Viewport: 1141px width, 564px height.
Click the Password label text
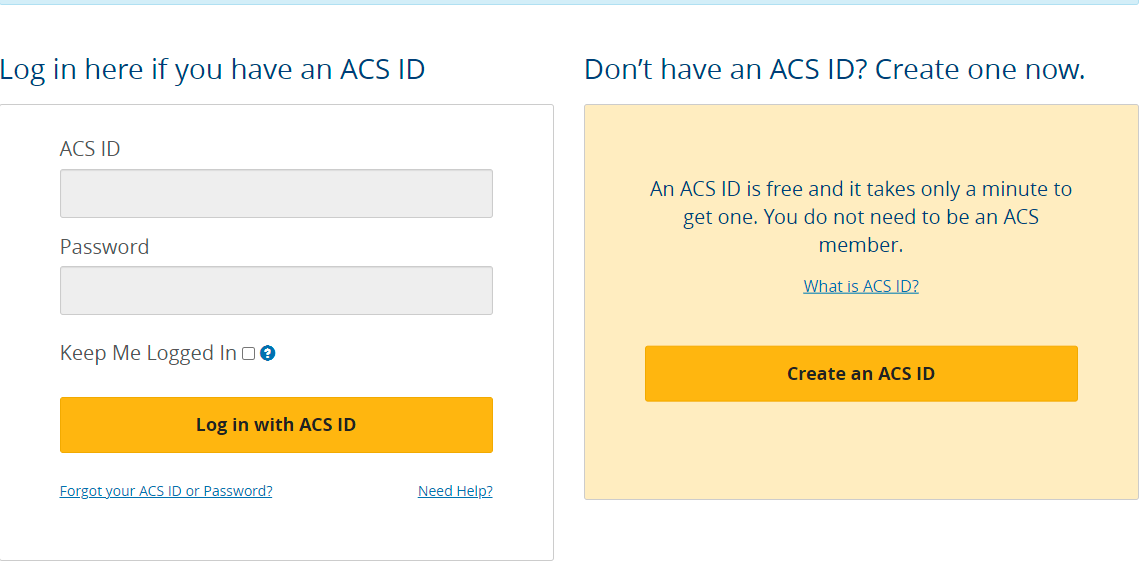click(104, 247)
